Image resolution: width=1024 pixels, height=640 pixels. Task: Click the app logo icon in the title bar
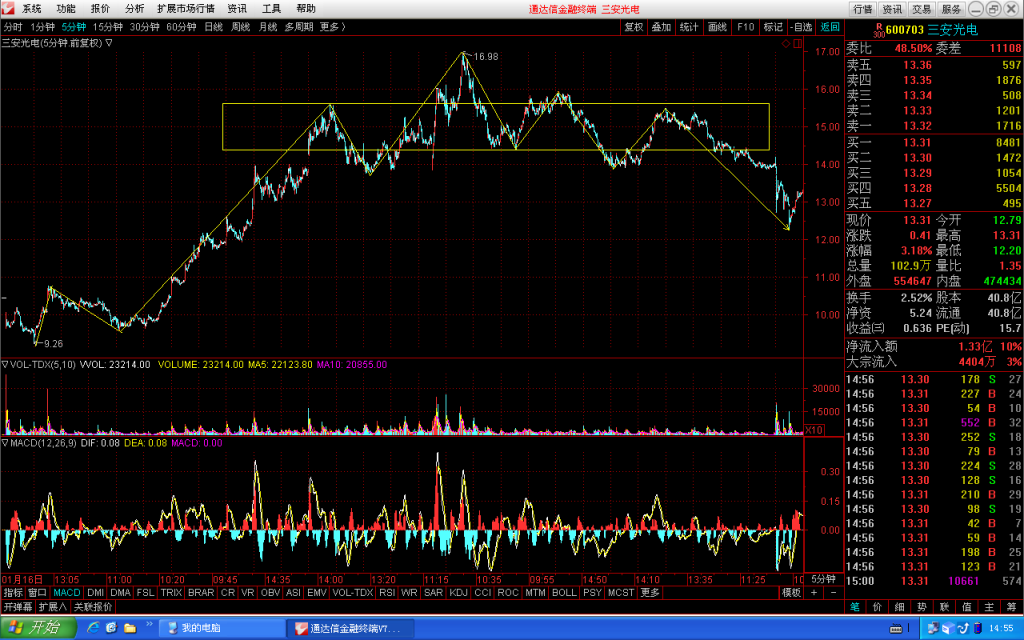[x=7, y=8]
